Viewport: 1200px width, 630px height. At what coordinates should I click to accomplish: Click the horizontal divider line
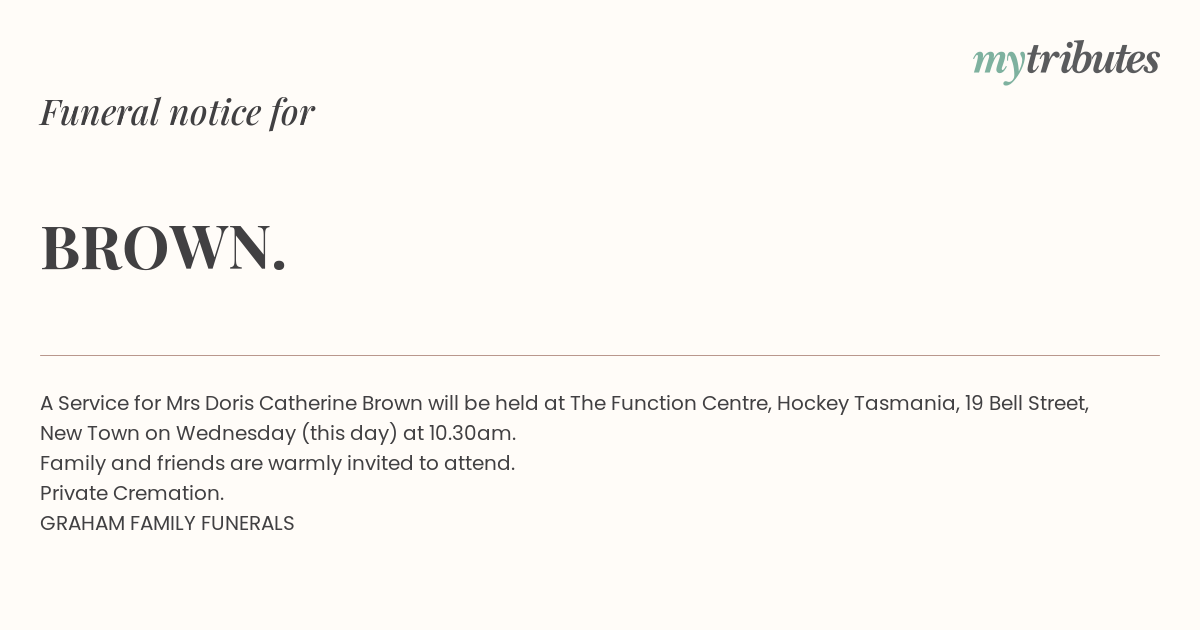pos(600,355)
